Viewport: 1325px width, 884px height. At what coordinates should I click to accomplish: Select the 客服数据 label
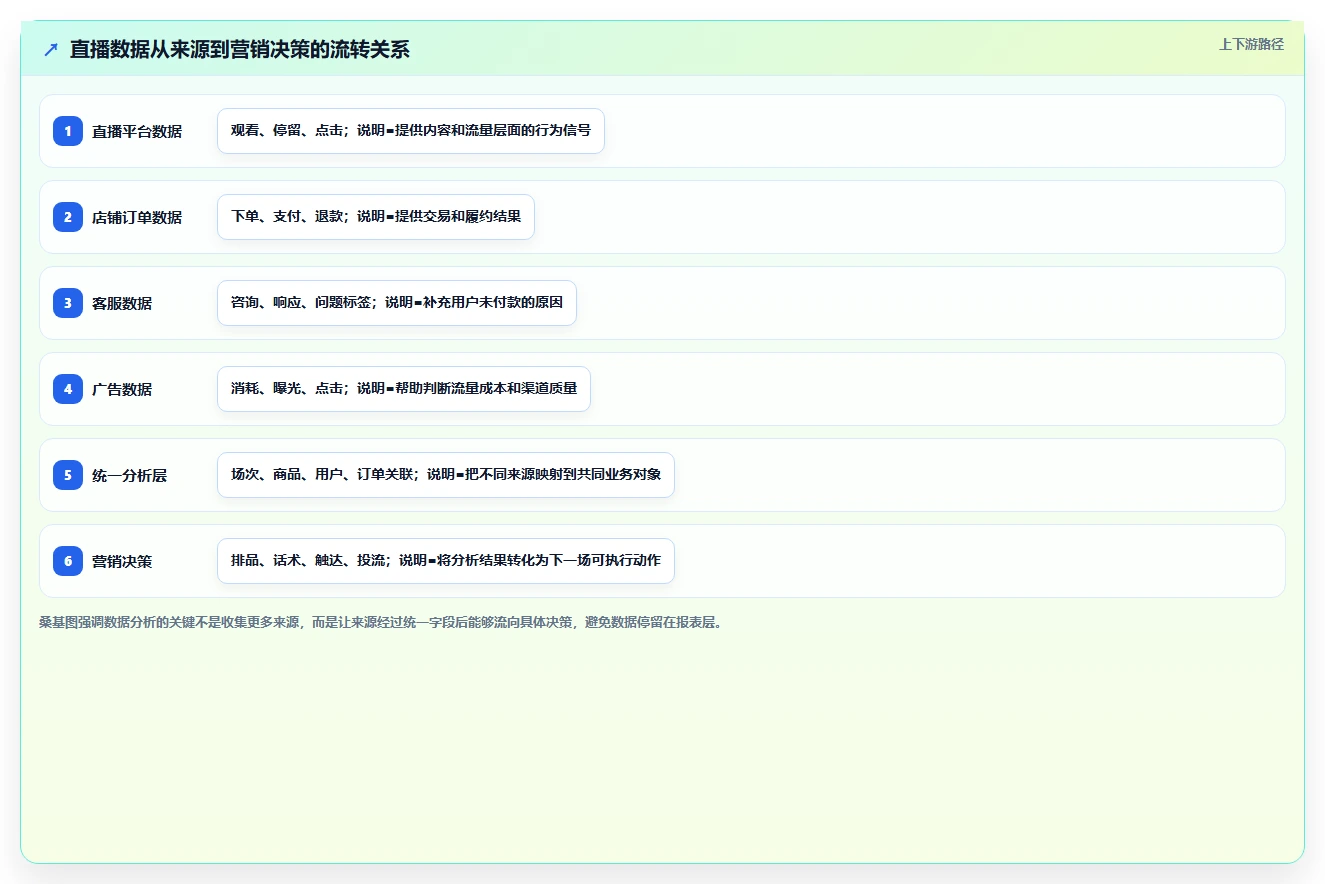tap(122, 303)
